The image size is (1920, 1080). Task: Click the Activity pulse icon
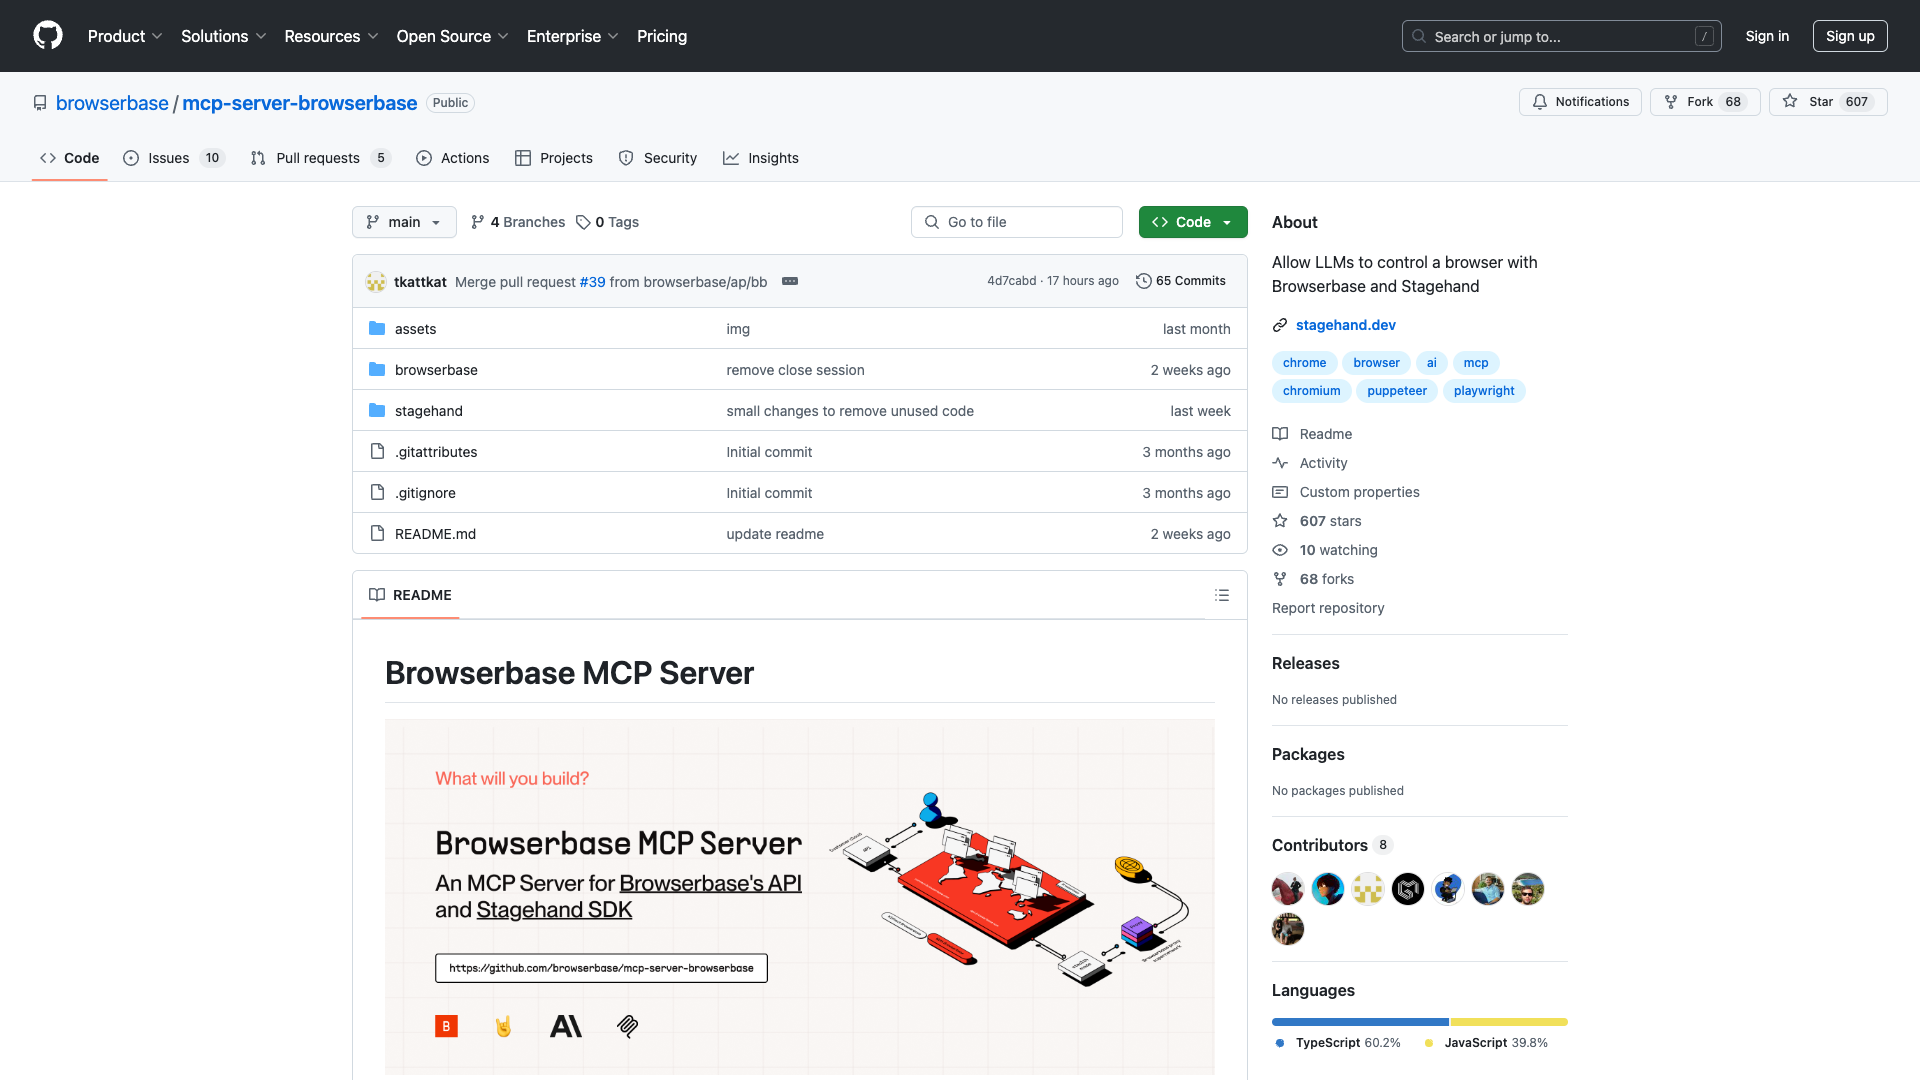click(x=1281, y=462)
